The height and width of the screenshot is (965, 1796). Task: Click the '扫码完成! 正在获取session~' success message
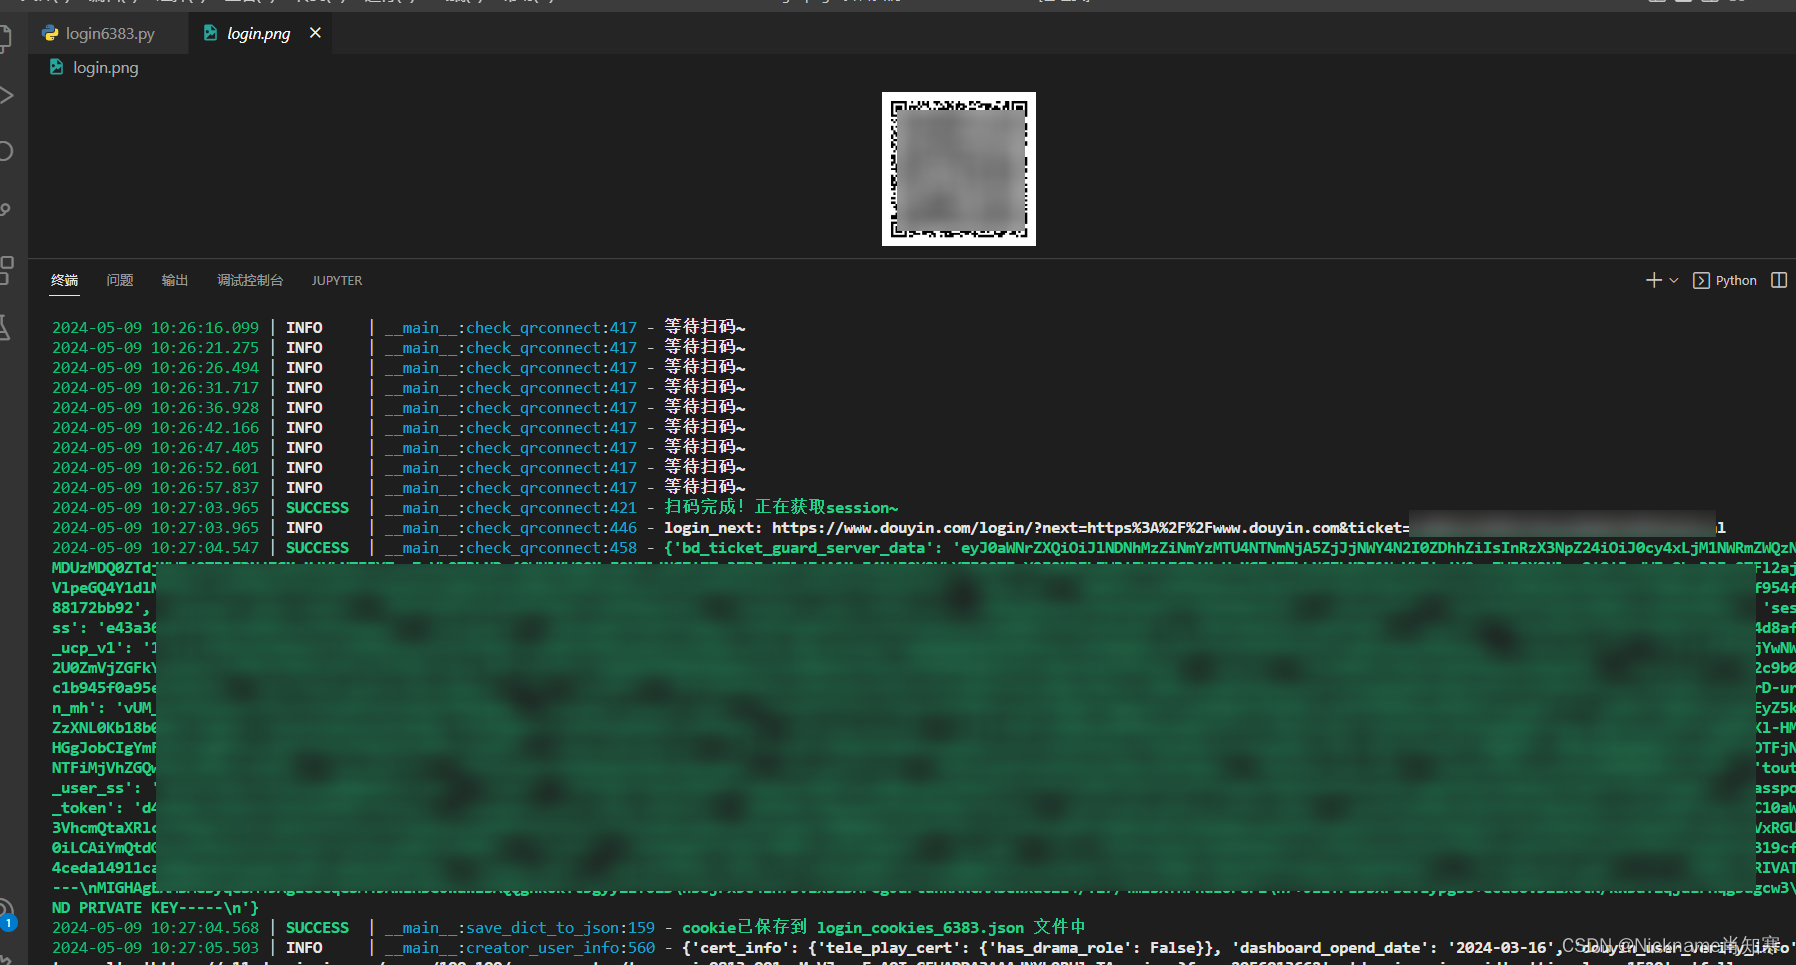tap(781, 508)
